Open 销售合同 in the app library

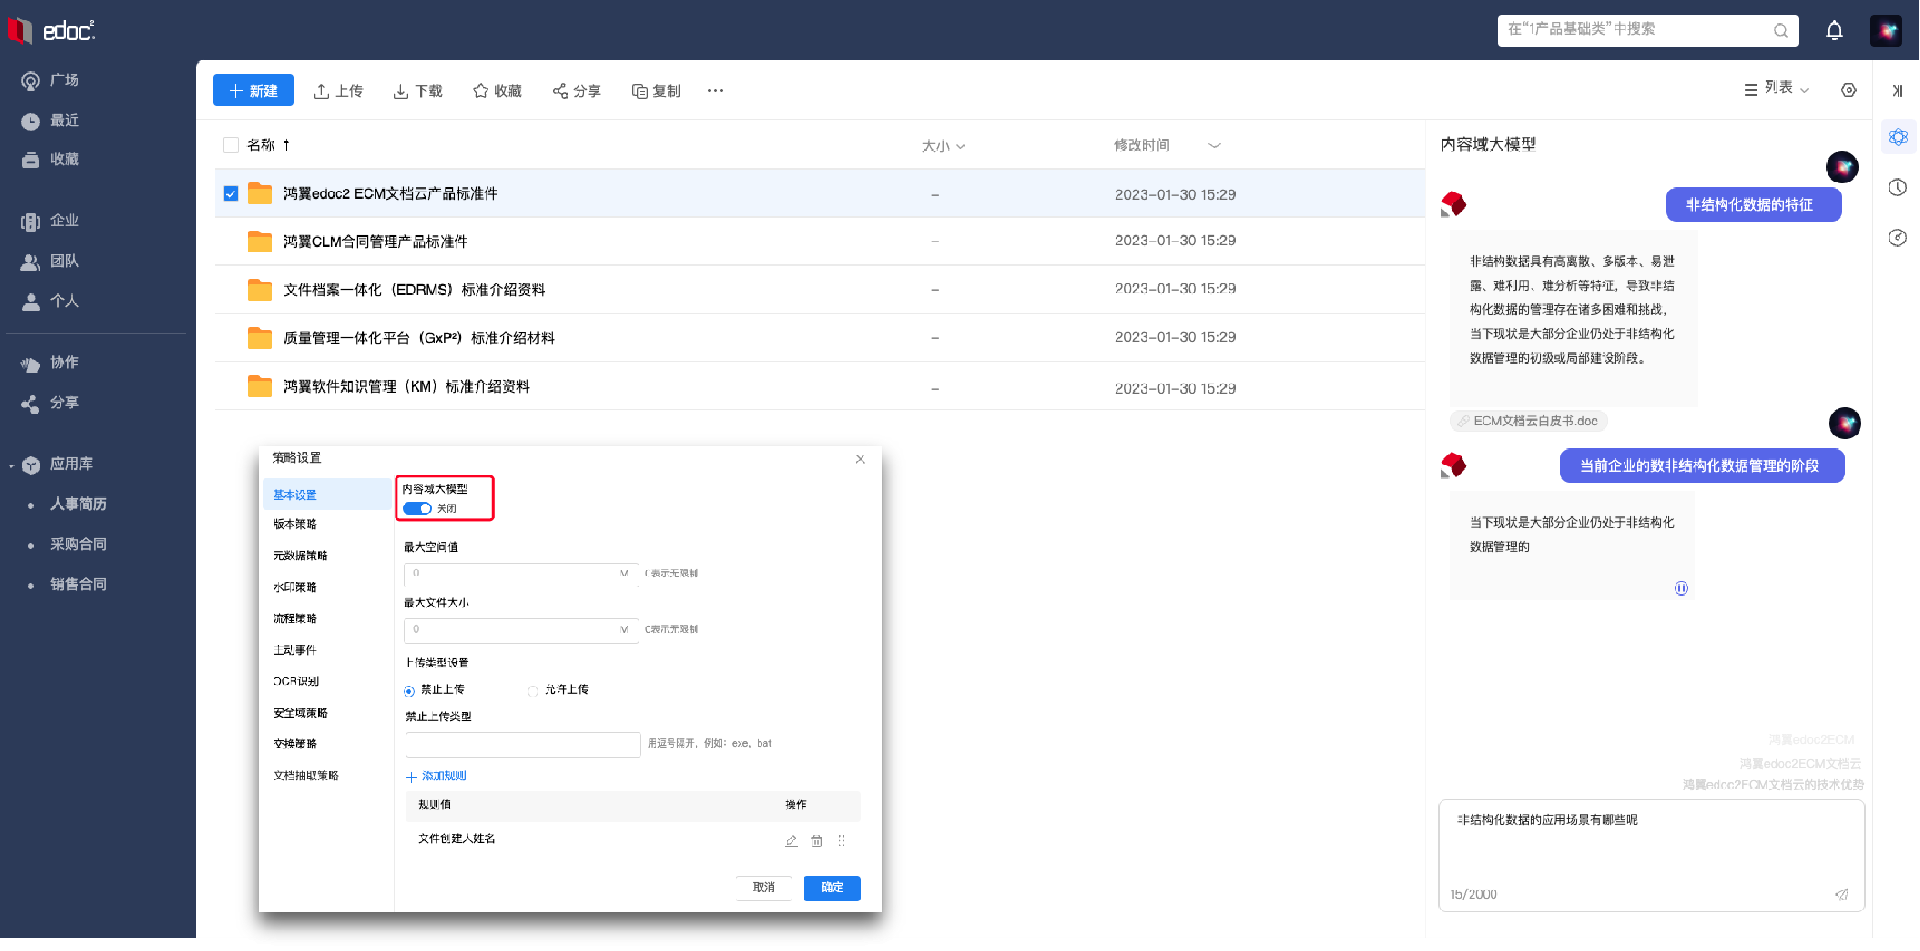[78, 584]
